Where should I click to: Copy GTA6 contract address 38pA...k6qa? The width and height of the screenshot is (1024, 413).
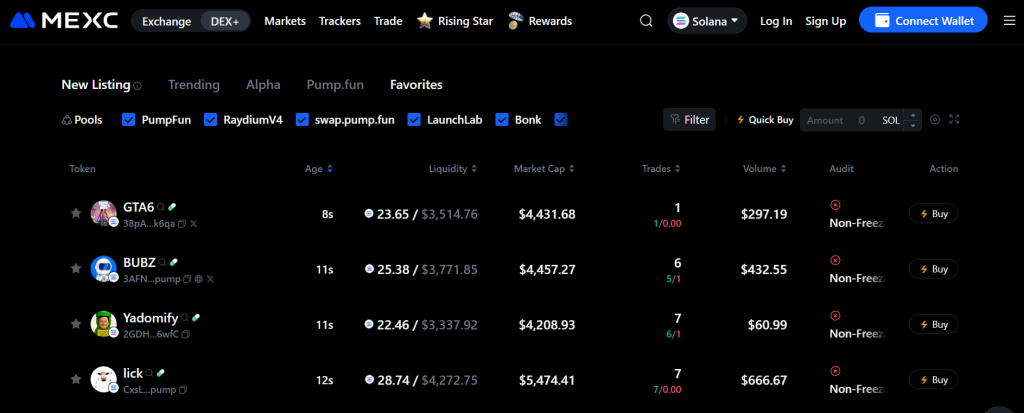pyautogui.click(x=182, y=223)
